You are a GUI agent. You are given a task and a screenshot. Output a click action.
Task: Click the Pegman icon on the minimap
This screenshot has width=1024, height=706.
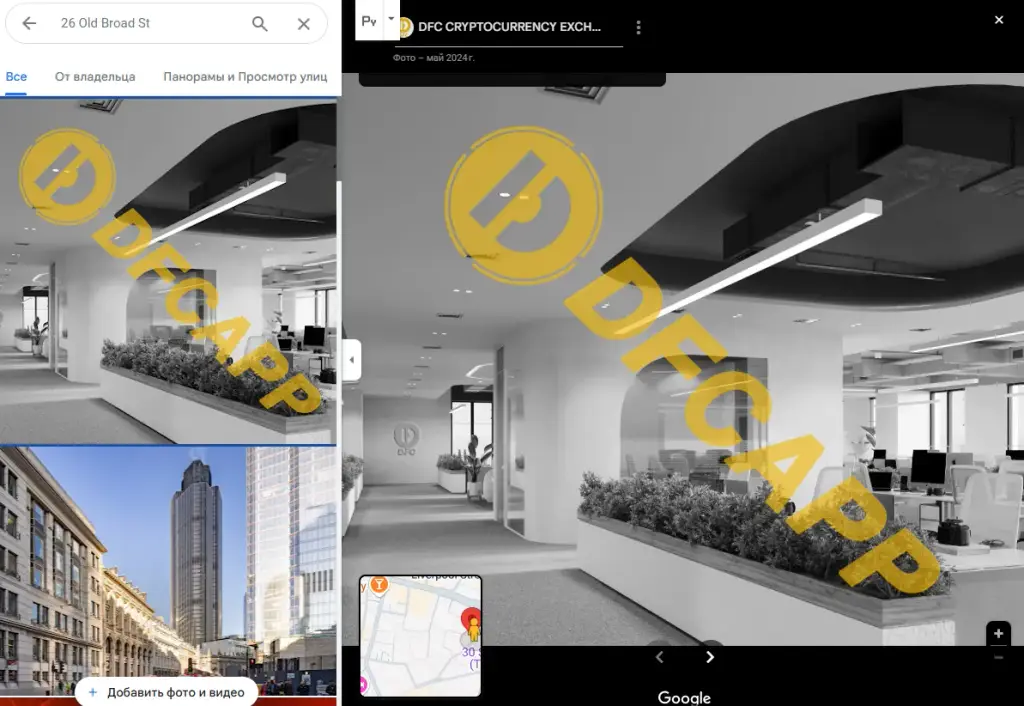coord(473,631)
